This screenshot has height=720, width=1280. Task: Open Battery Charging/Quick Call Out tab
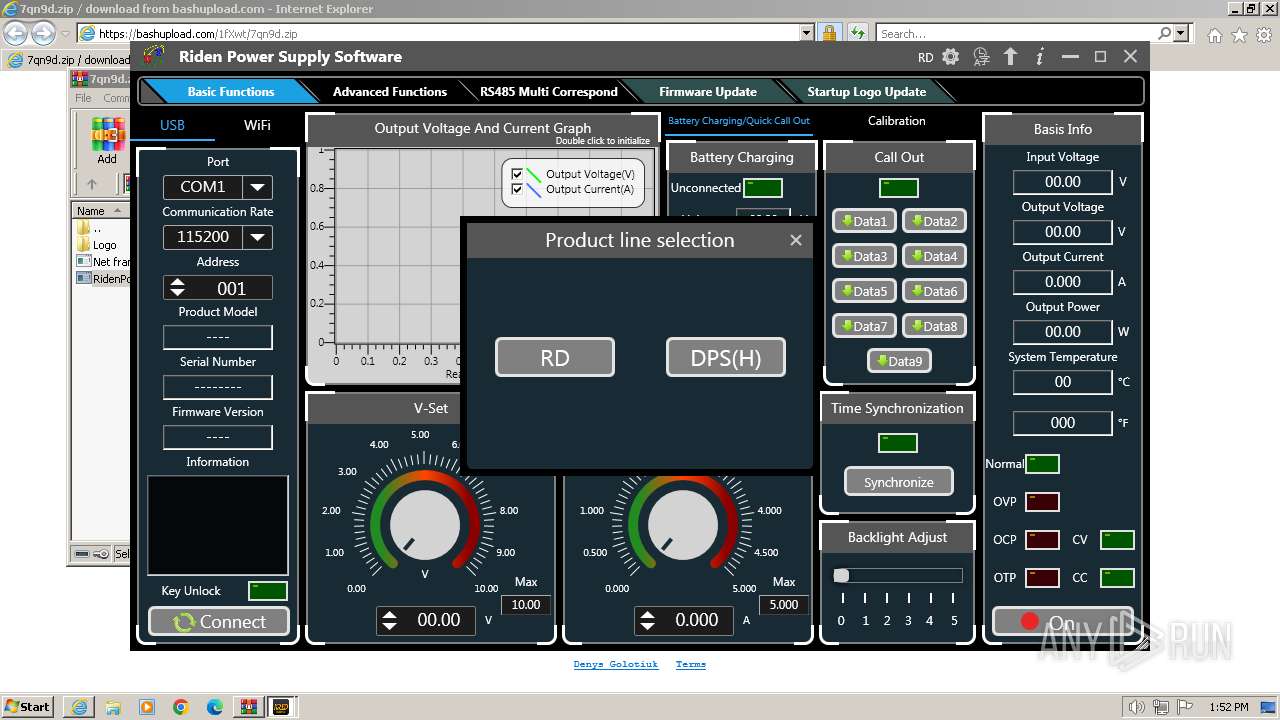pos(739,121)
